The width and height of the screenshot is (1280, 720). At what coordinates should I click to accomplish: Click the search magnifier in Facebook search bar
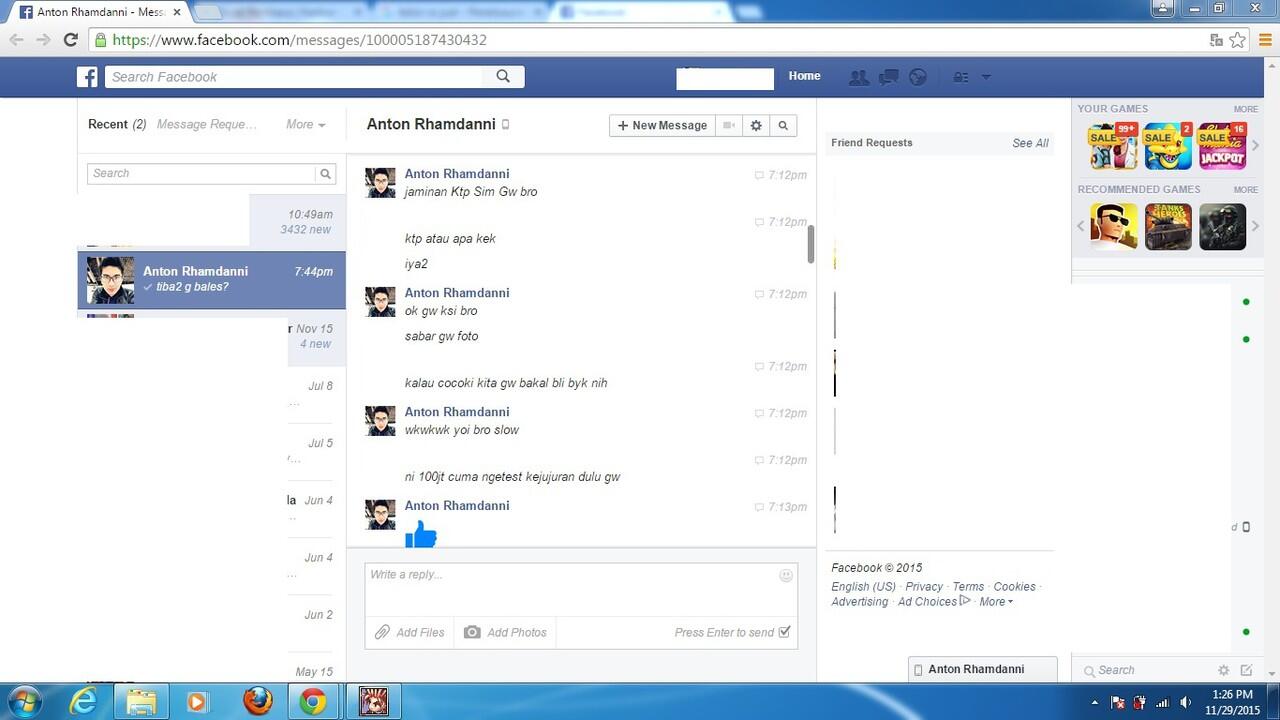point(503,76)
